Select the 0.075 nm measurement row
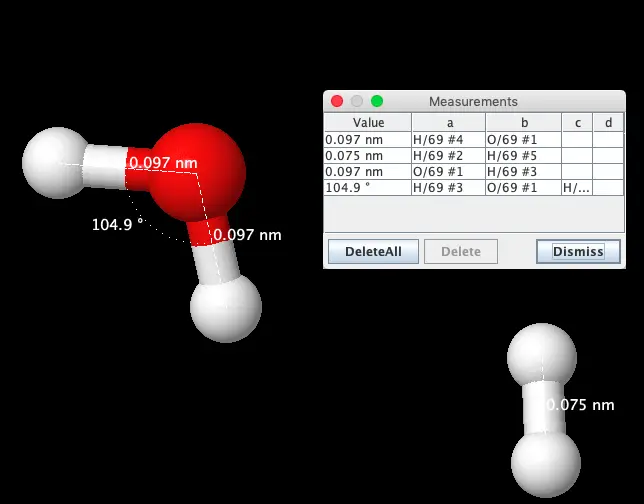Image resolution: width=644 pixels, height=504 pixels. click(x=367, y=156)
